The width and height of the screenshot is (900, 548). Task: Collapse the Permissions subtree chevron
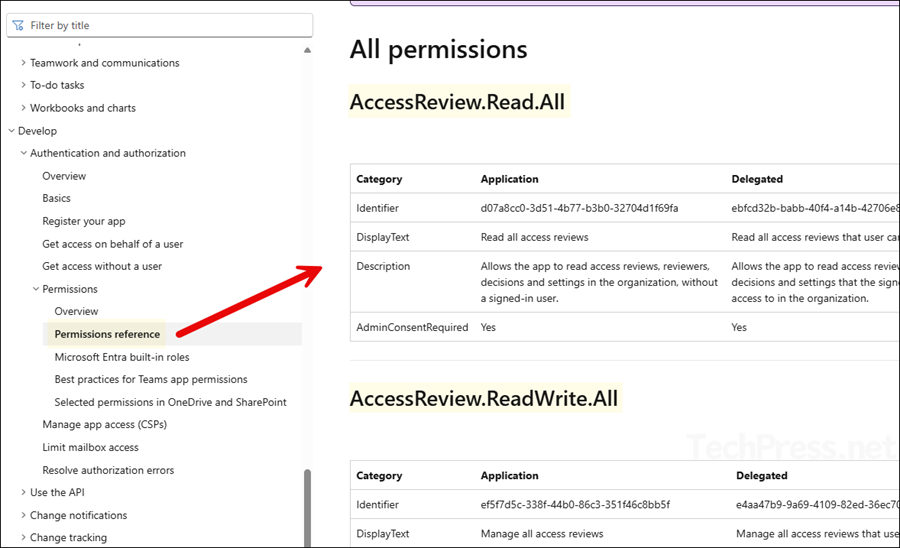pos(36,289)
